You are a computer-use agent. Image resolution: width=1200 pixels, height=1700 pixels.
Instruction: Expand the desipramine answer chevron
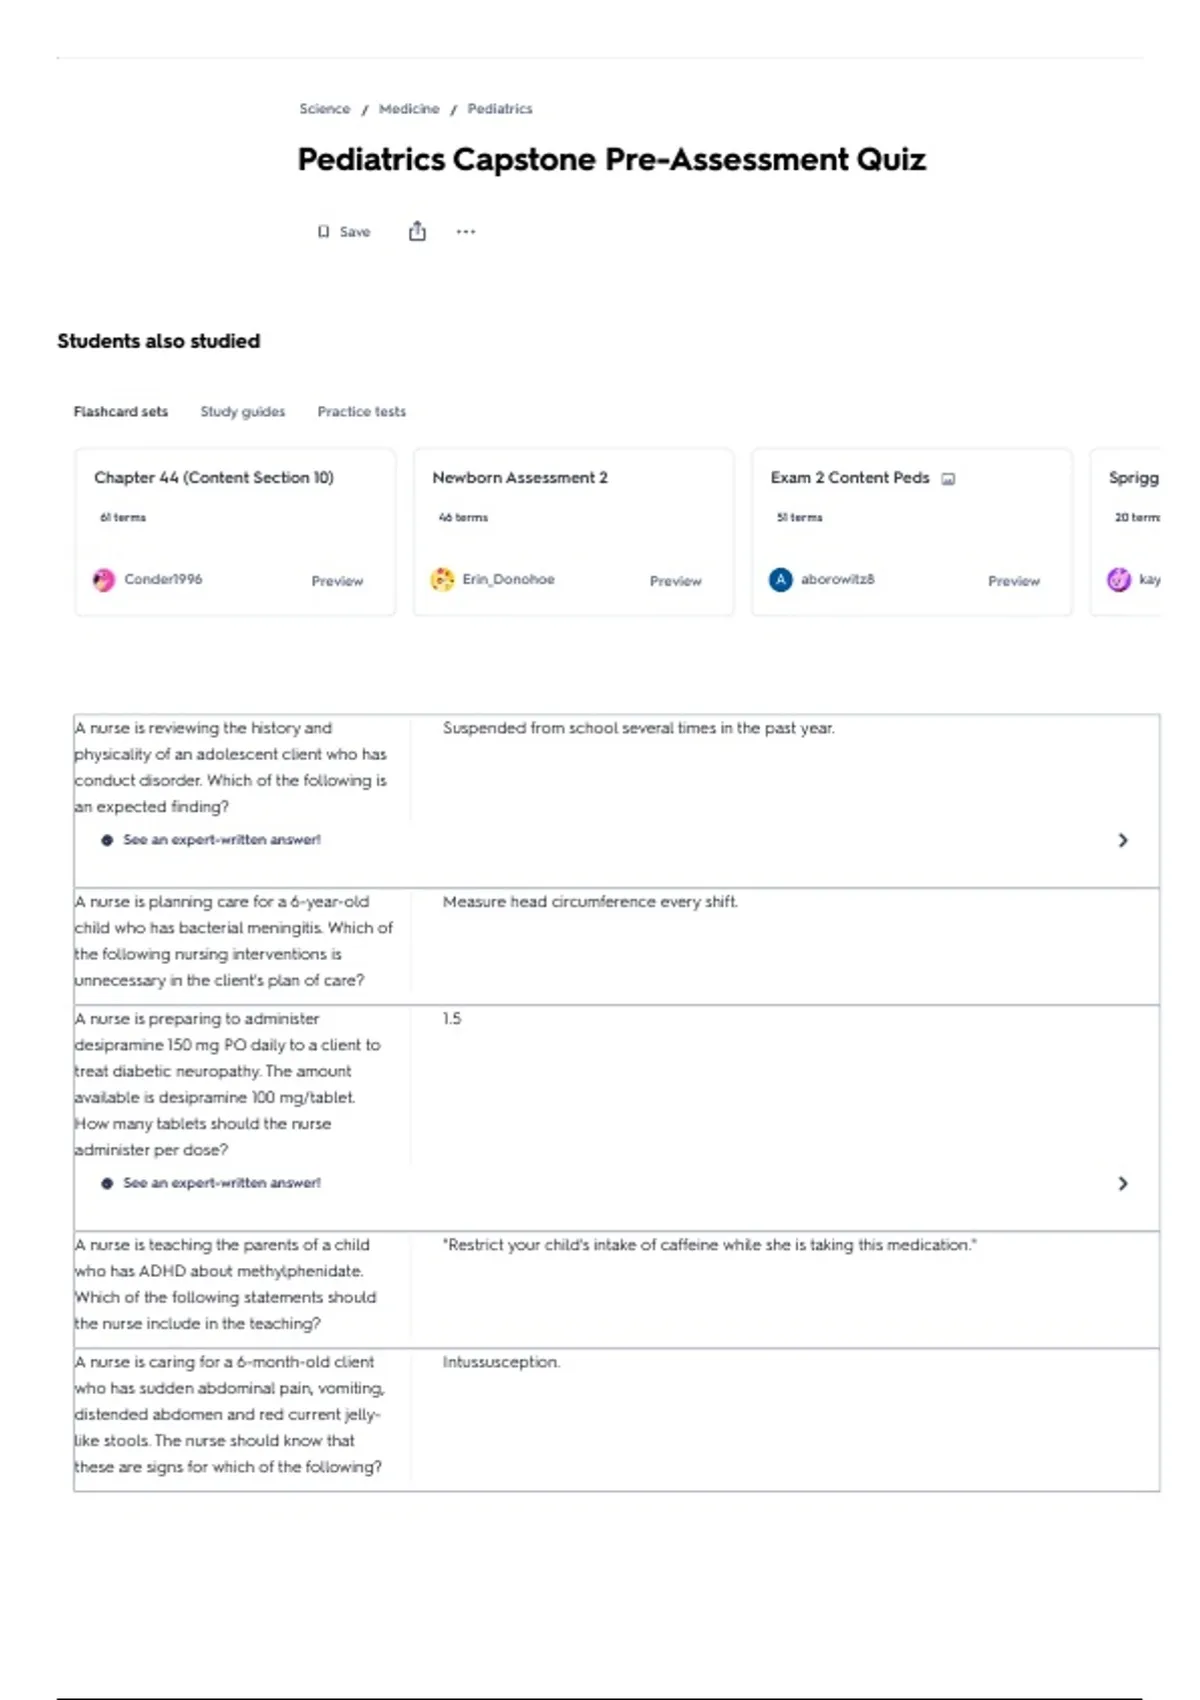pyautogui.click(x=1123, y=1183)
